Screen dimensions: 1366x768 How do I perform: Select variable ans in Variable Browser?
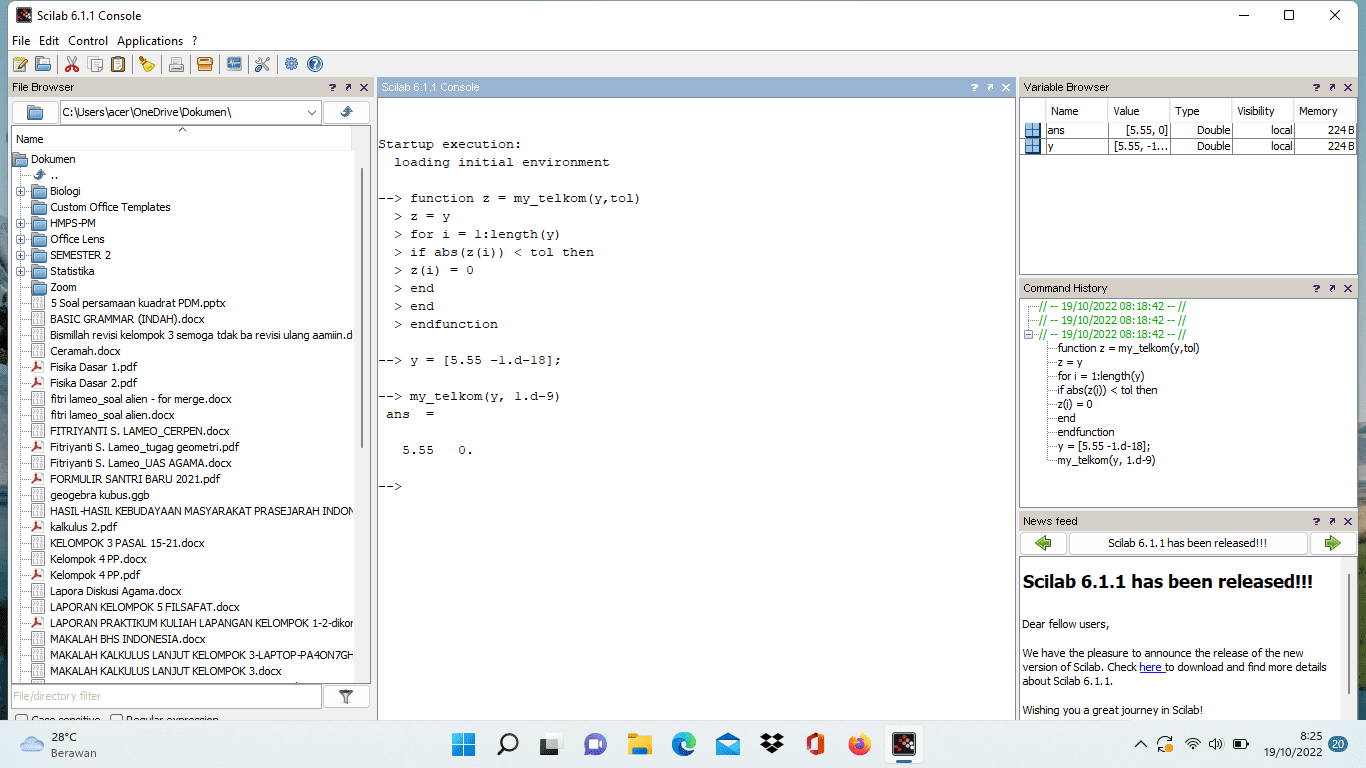[x=1188, y=130]
